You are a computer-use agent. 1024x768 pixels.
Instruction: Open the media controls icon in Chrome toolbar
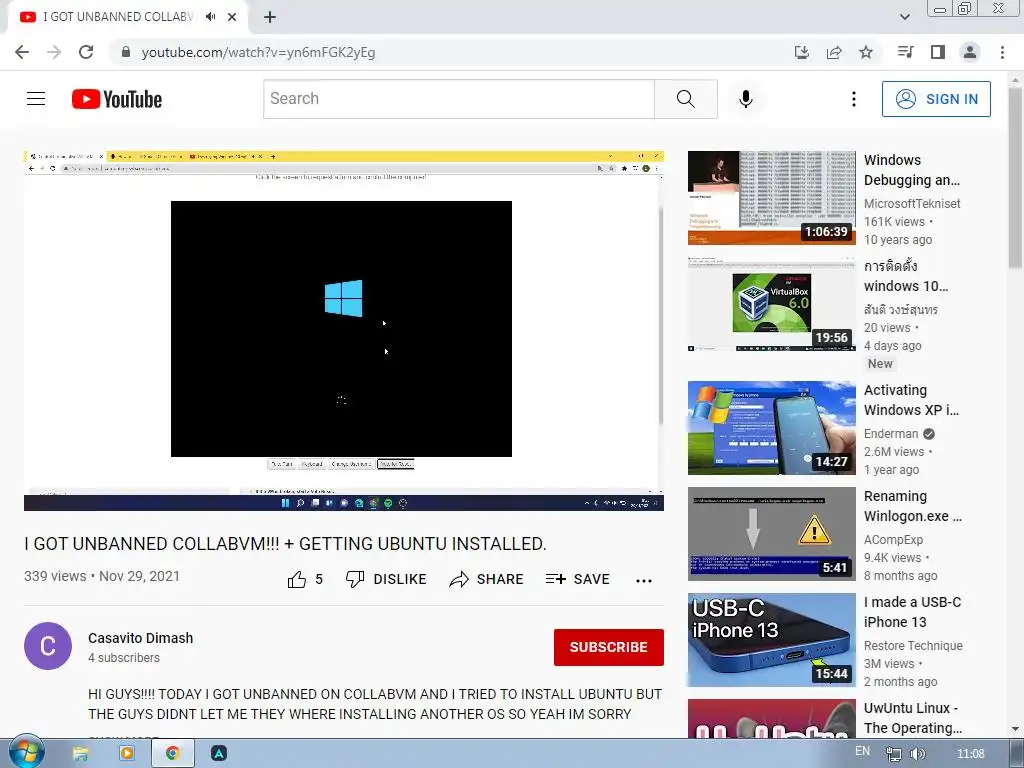point(906,52)
